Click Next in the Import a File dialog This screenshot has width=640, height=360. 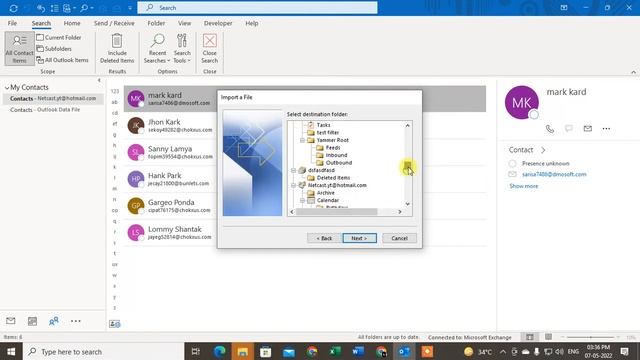coord(359,238)
